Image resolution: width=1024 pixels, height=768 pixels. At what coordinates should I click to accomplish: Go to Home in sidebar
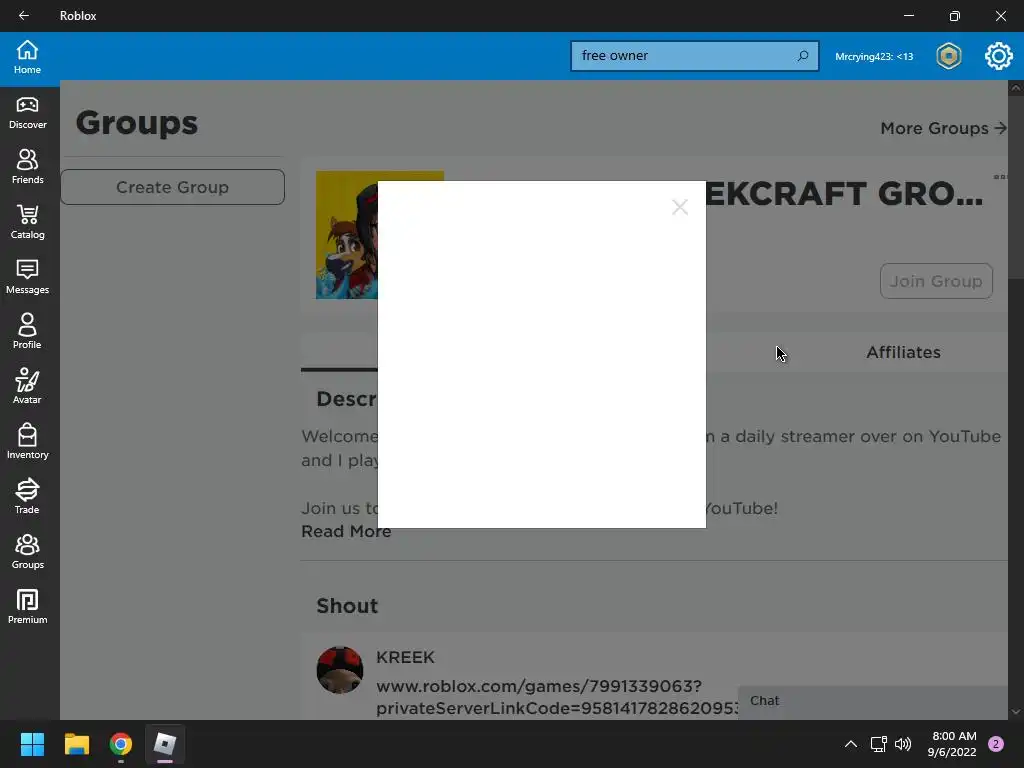pyautogui.click(x=27, y=57)
